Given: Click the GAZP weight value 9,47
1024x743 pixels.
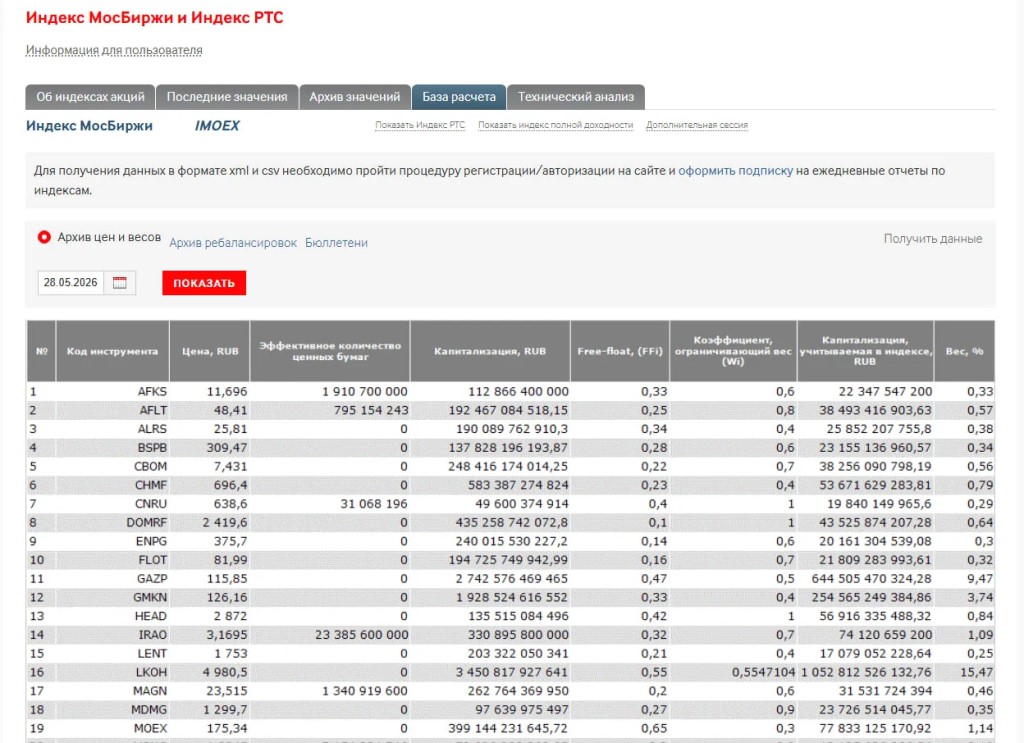Looking at the screenshot, I should [x=980, y=579].
